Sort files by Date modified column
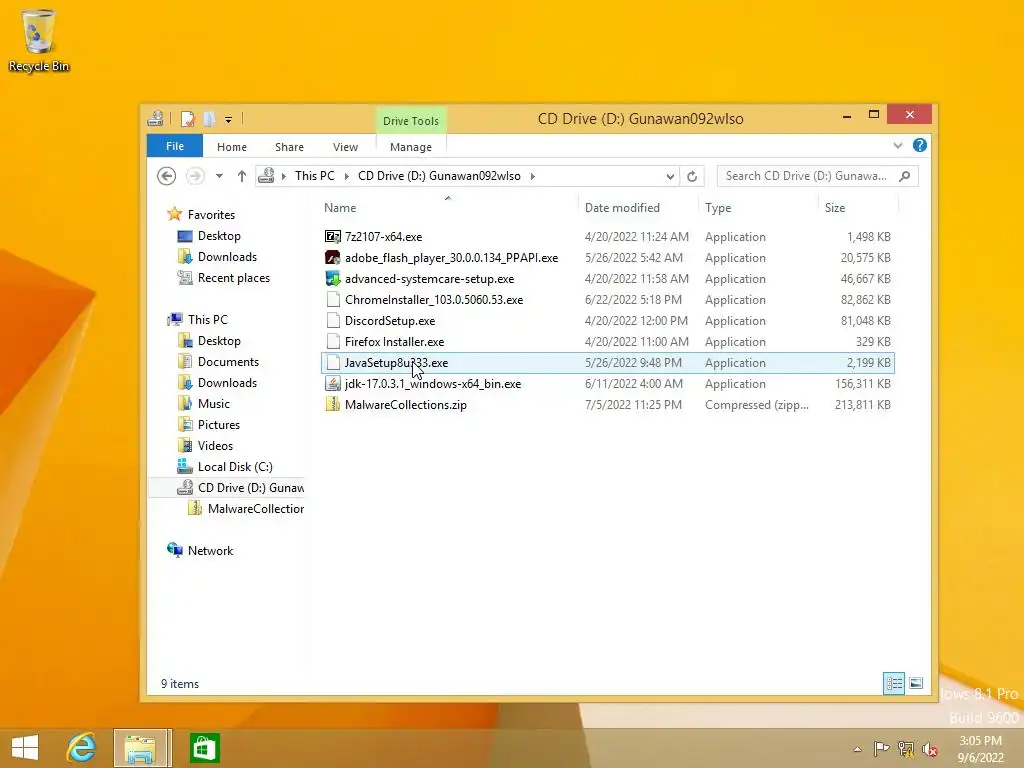1024x768 pixels. [x=622, y=208]
